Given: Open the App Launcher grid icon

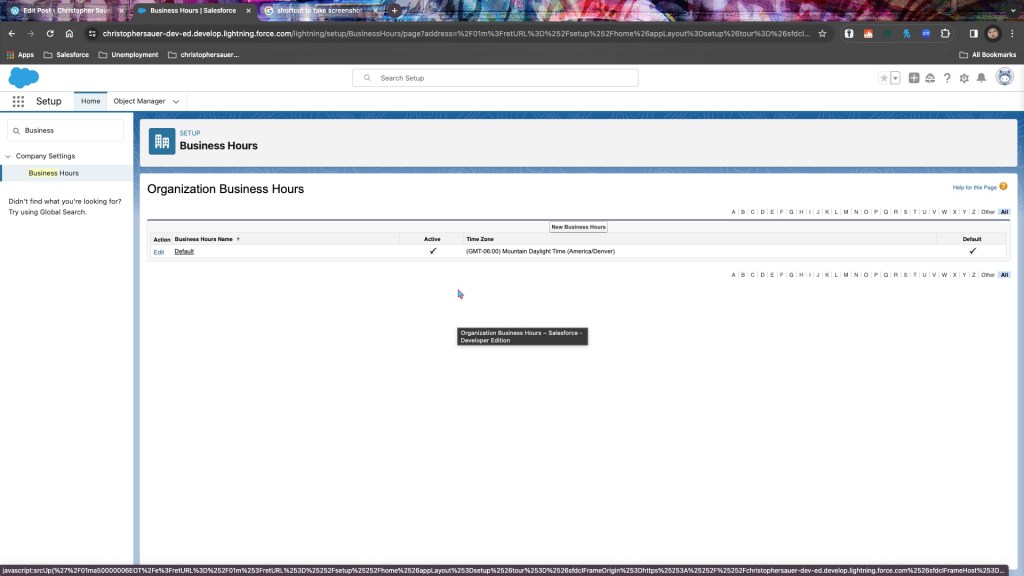Looking at the screenshot, I should [18, 101].
